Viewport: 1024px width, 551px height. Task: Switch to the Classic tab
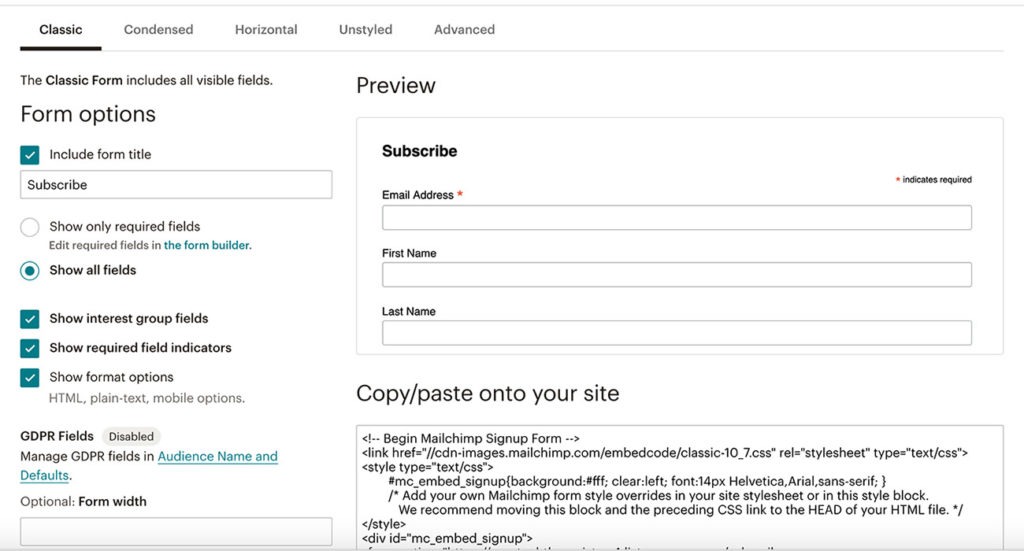[x=61, y=29]
